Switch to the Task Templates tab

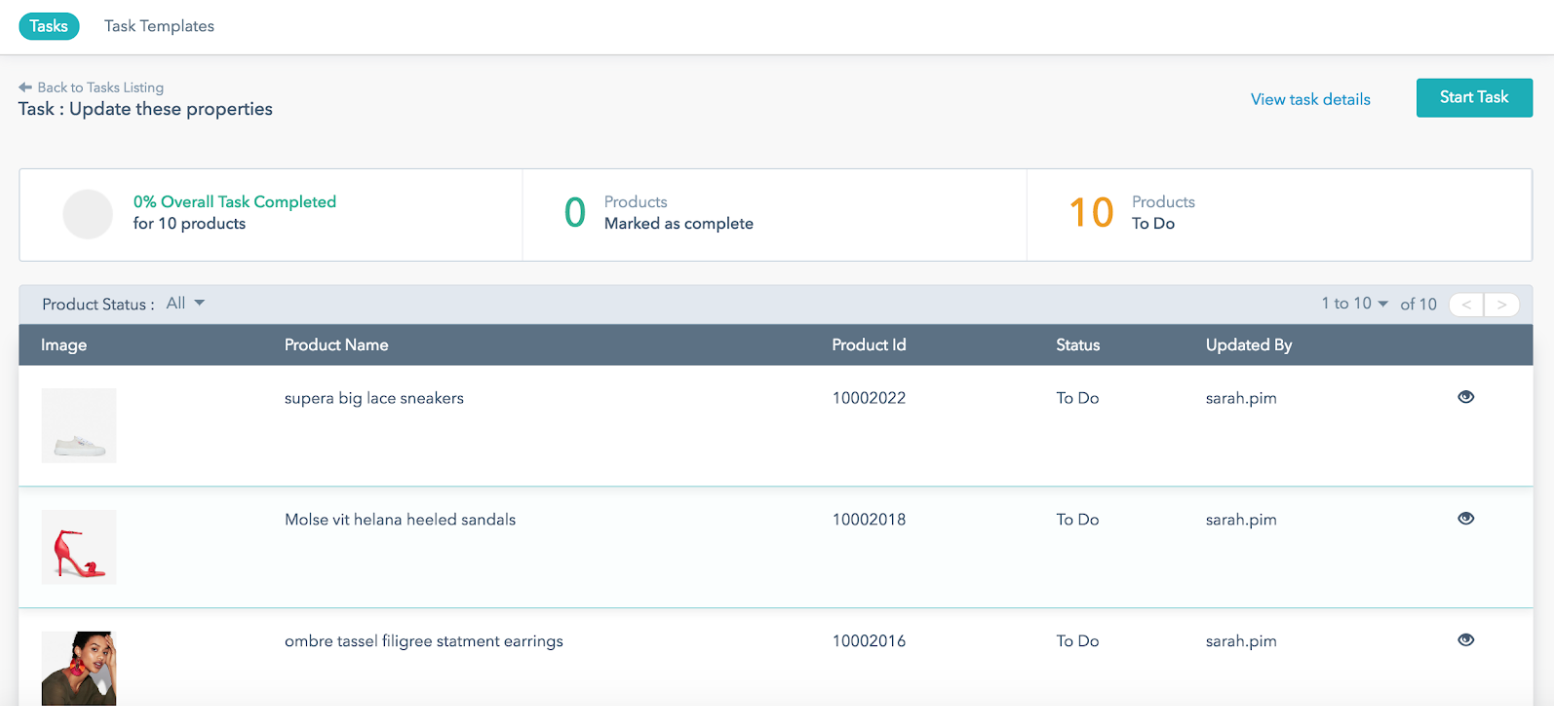[x=159, y=26]
